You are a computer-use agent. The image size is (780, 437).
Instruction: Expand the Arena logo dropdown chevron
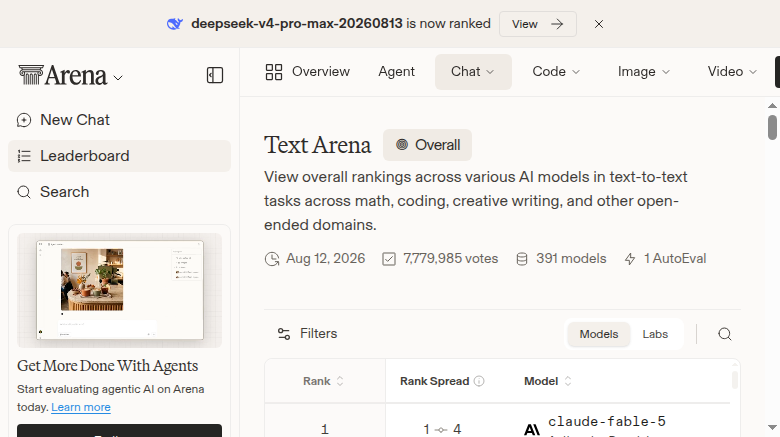click(x=118, y=78)
